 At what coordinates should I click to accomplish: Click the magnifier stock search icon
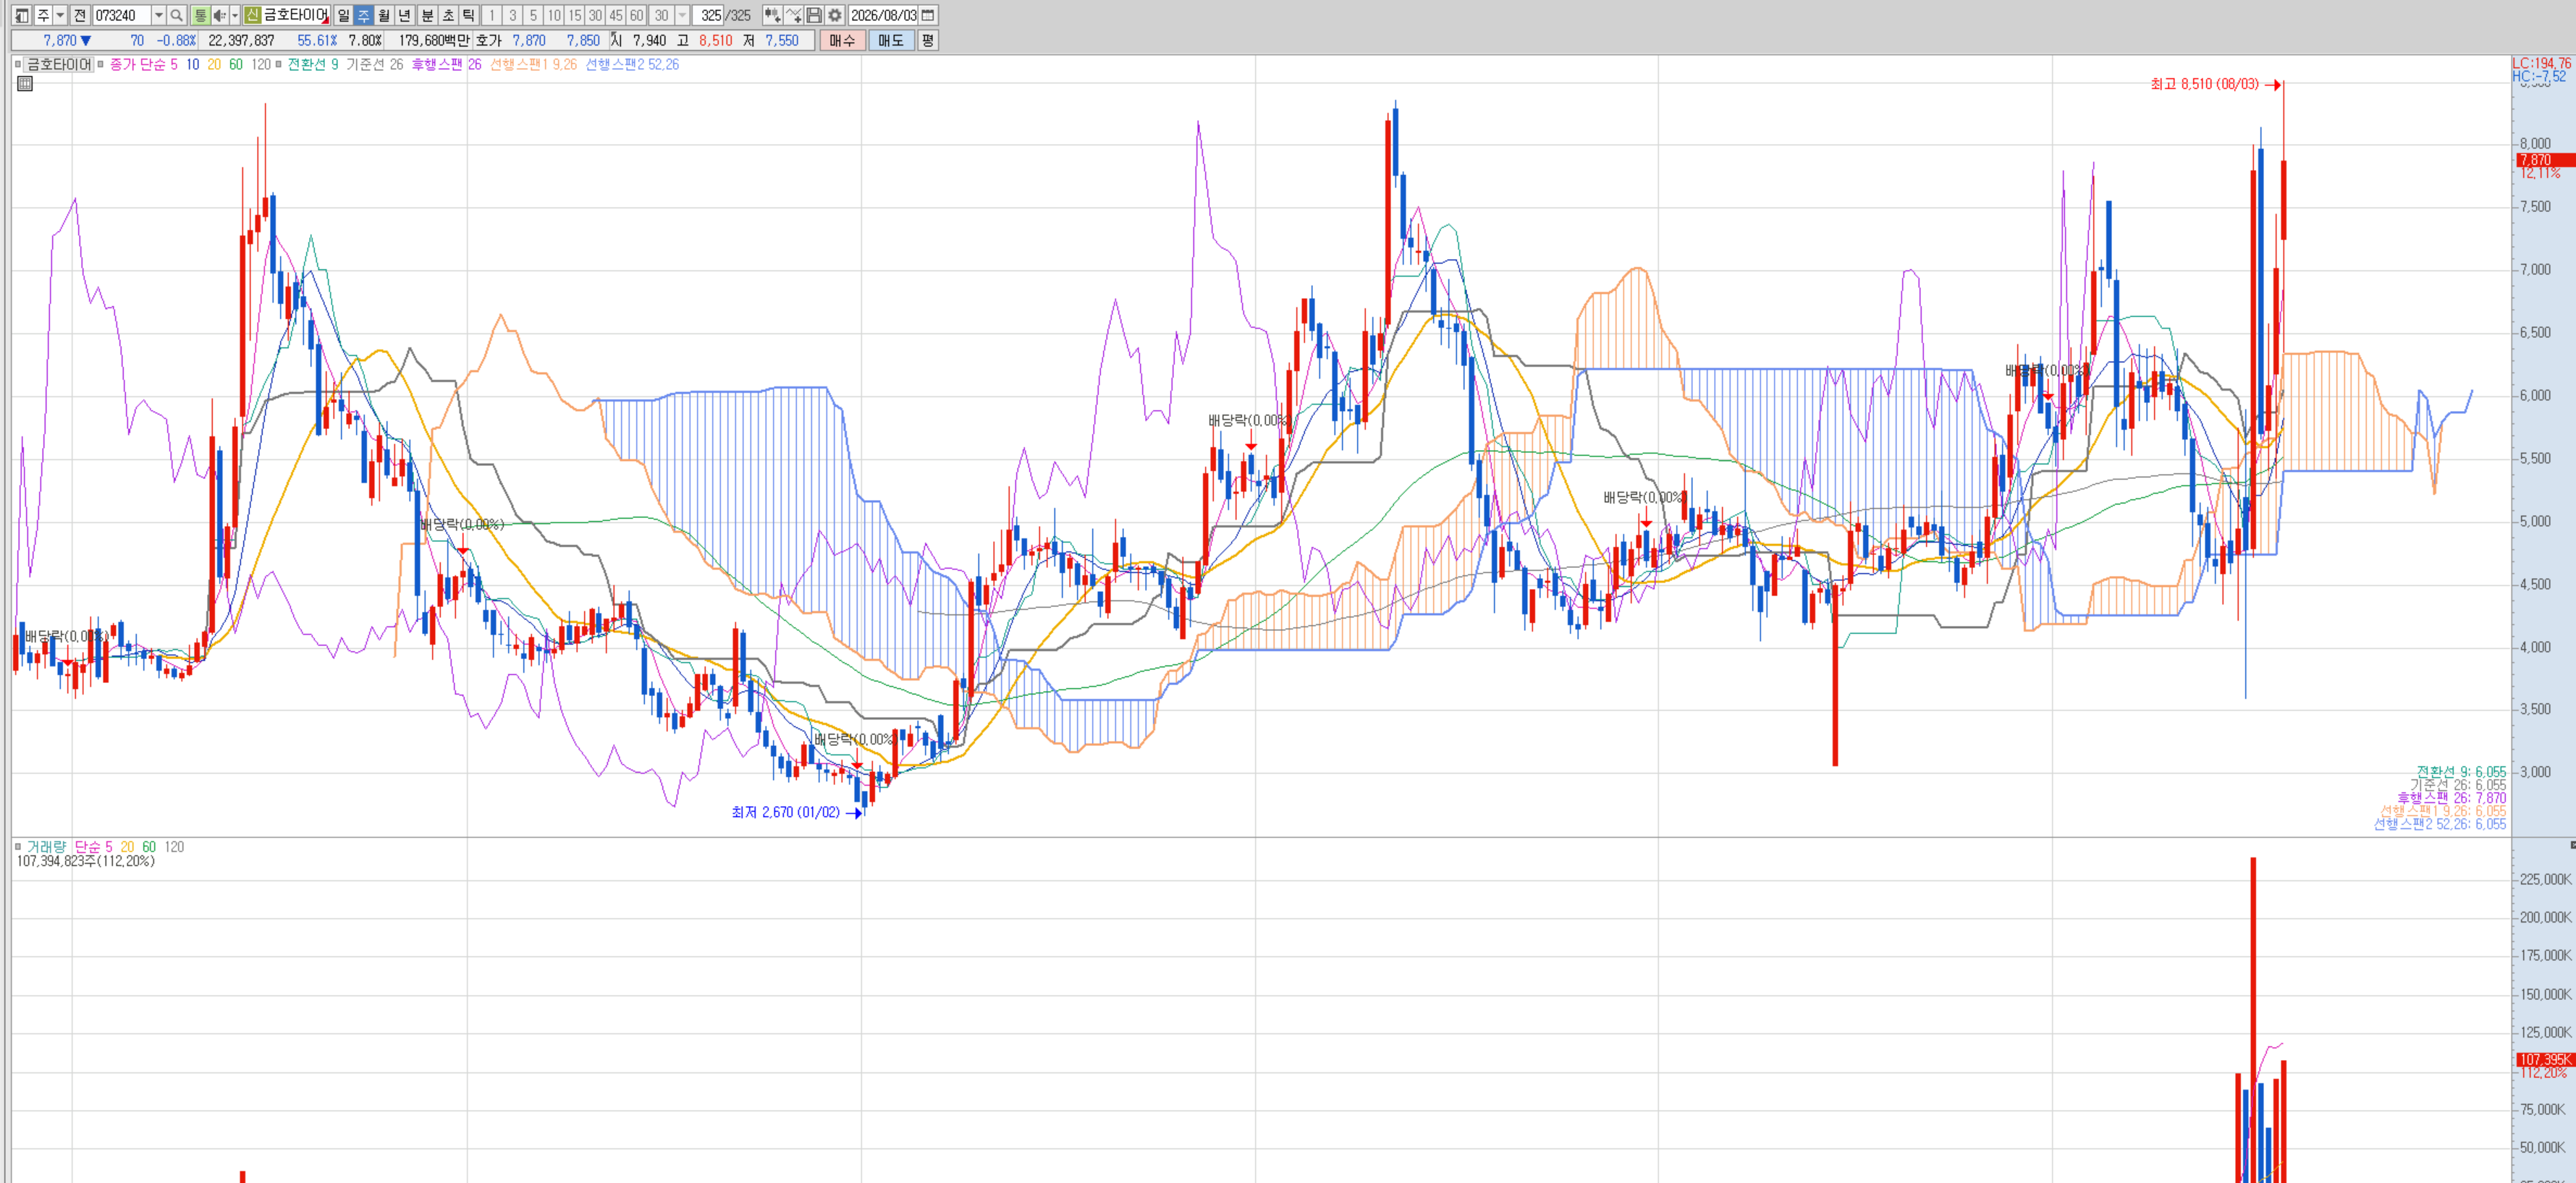pyautogui.click(x=177, y=15)
